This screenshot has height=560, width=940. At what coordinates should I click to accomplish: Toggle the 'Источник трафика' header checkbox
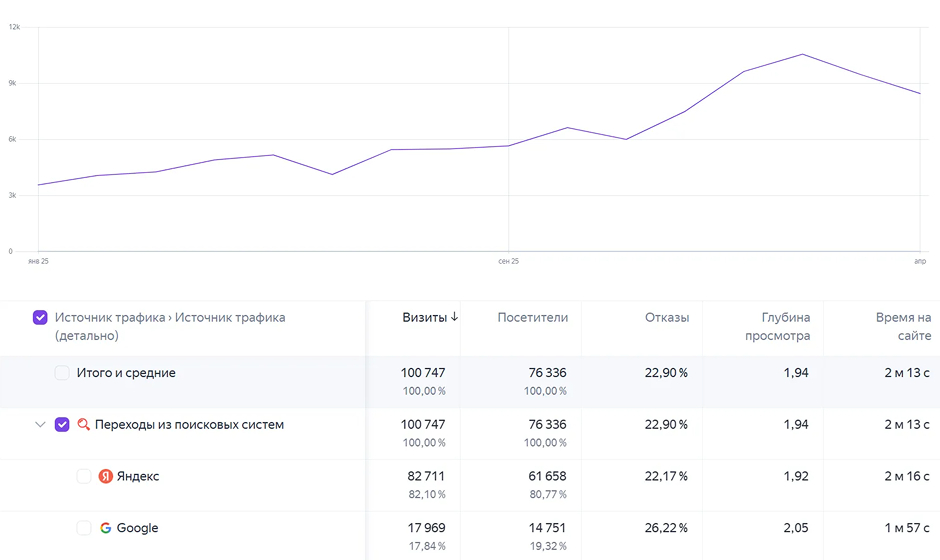[x=40, y=317]
